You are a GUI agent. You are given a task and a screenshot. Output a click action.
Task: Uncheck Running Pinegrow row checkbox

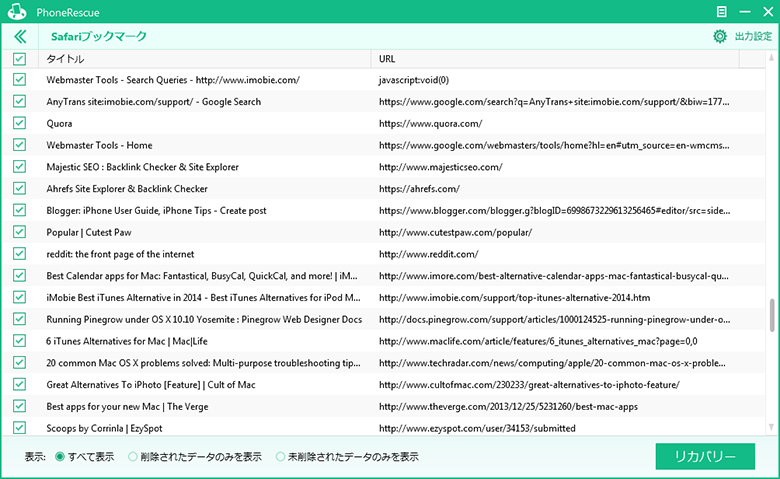tap(19, 319)
